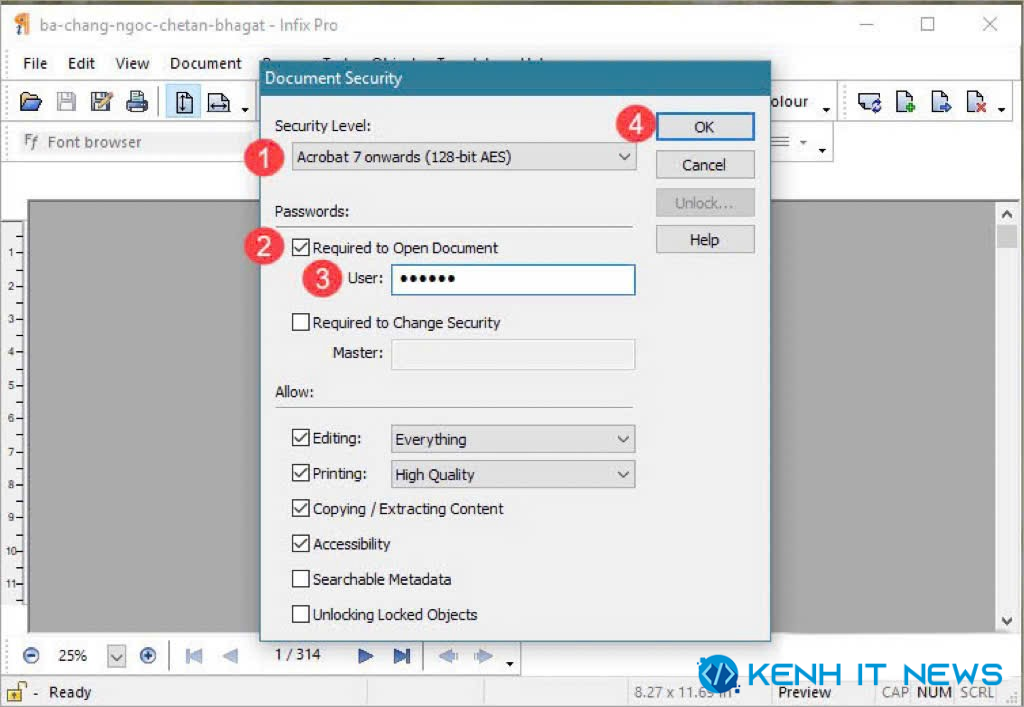The height and width of the screenshot is (707, 1024).
Task: Expand the page tools toolbar overflow arrow
Action: (1001, 109)
